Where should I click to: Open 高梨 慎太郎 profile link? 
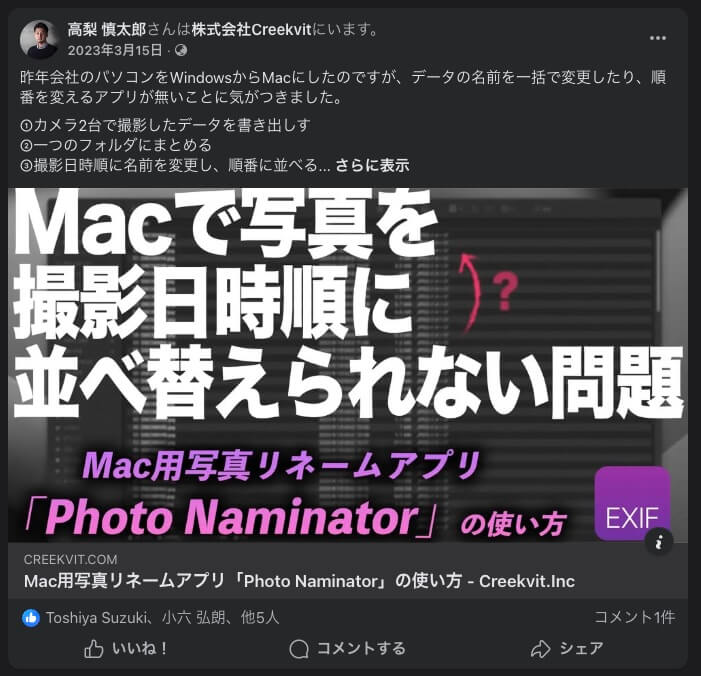coord(107,30)
